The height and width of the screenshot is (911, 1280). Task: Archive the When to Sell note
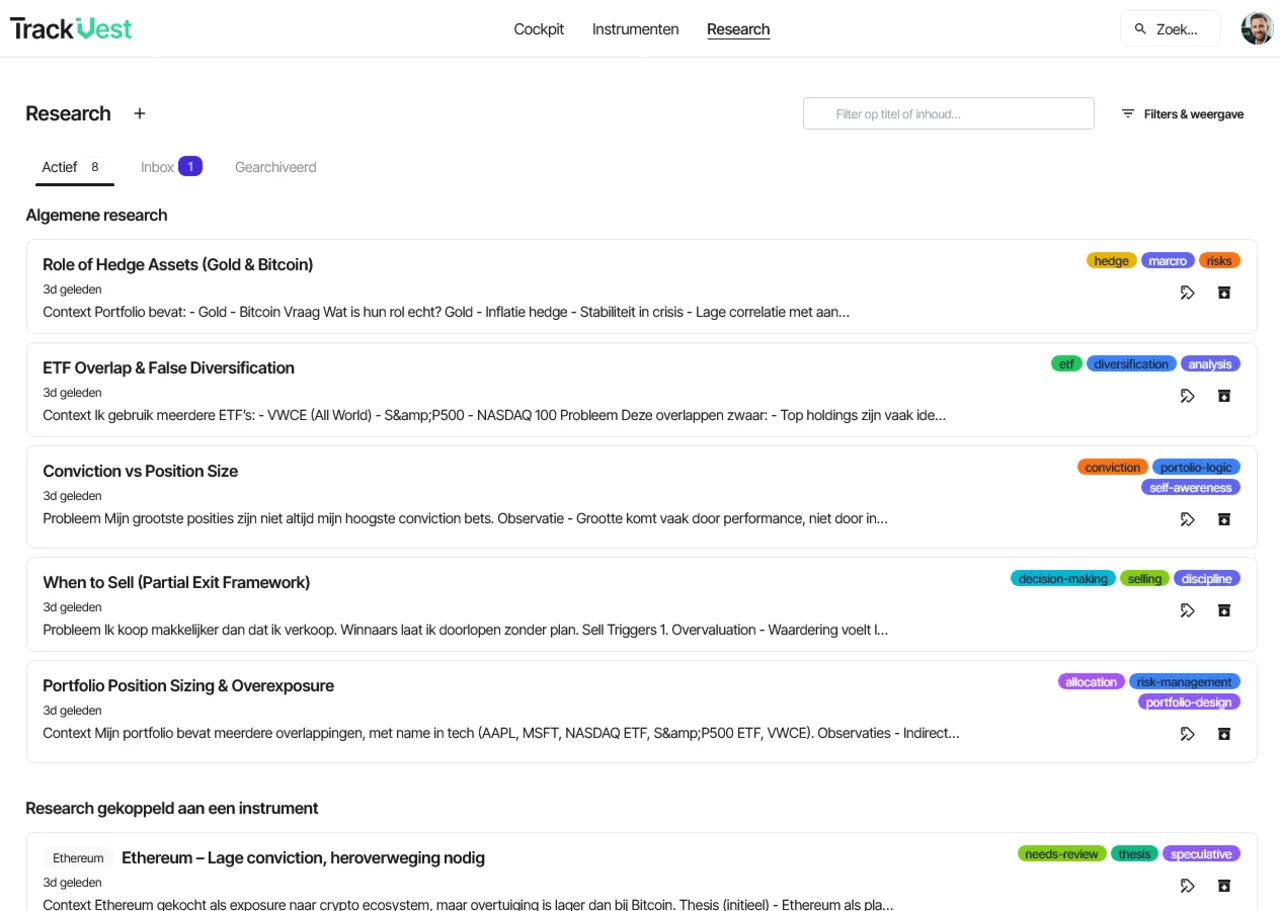1224,611
